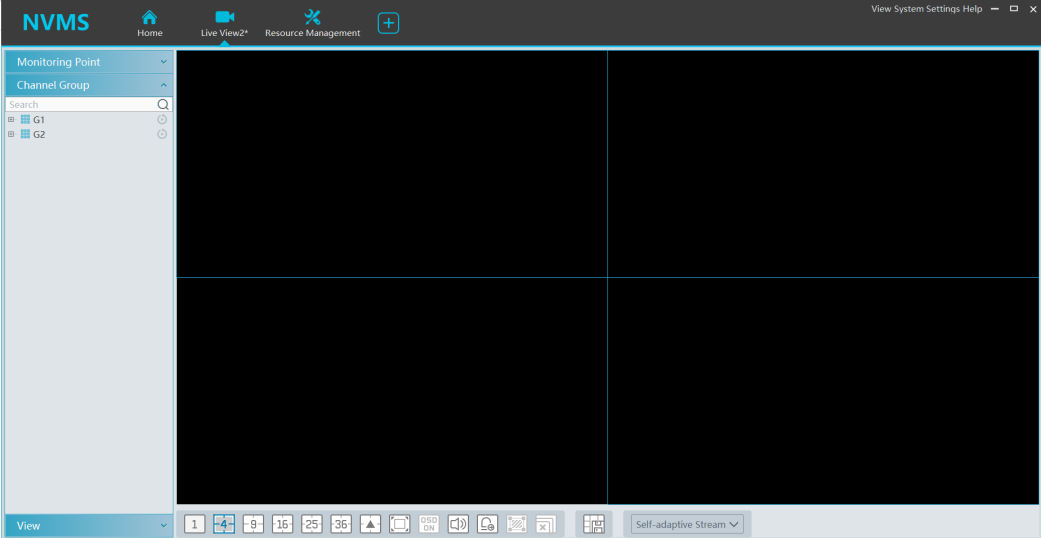Open the Self-adaptive Stream dropdown

(x=687, y=524)
